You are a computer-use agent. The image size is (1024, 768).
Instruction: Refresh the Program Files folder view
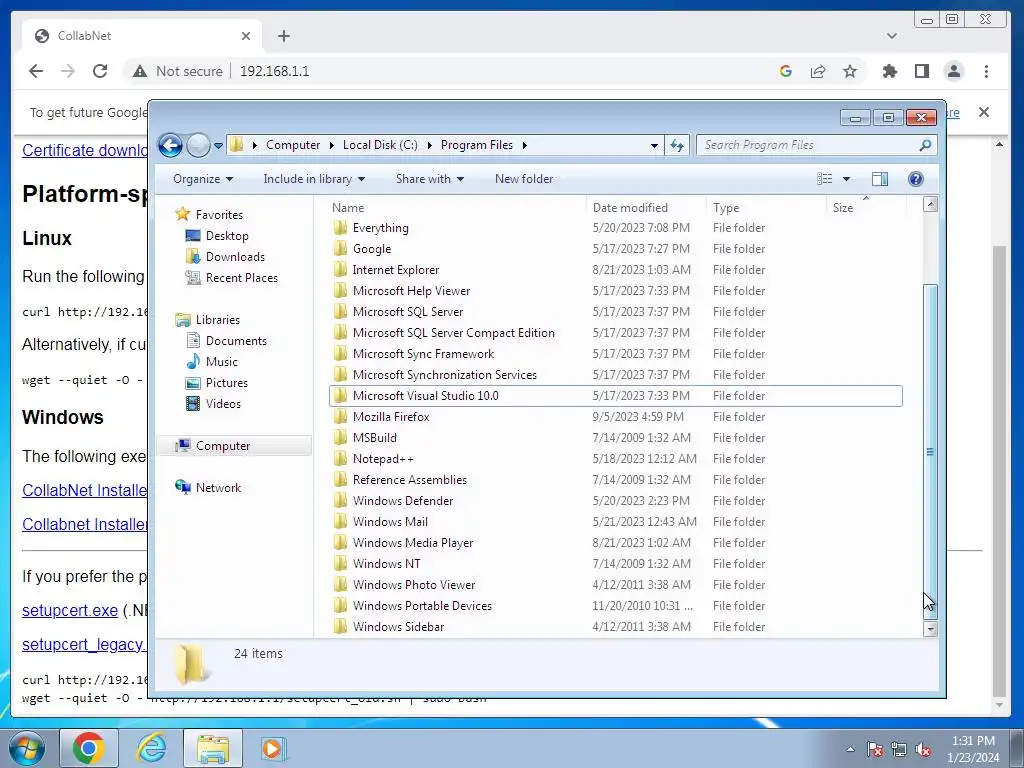(x=677, y=145)
